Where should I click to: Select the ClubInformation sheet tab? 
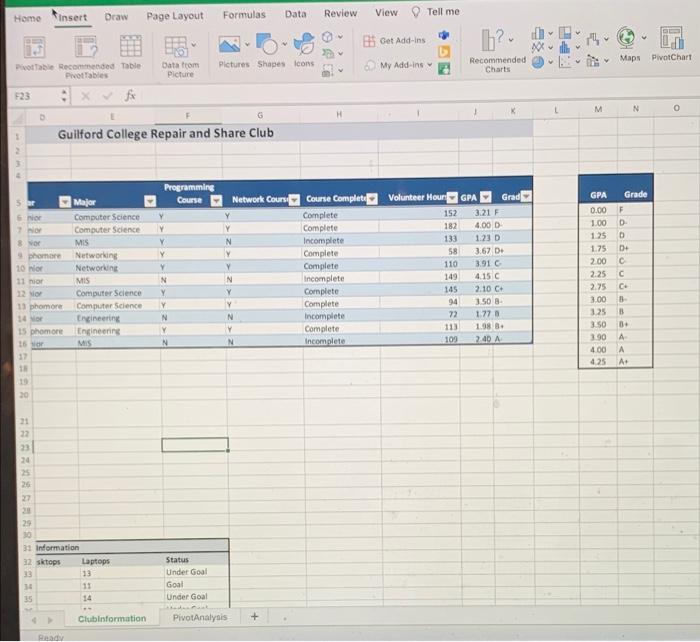click(112, 619)
